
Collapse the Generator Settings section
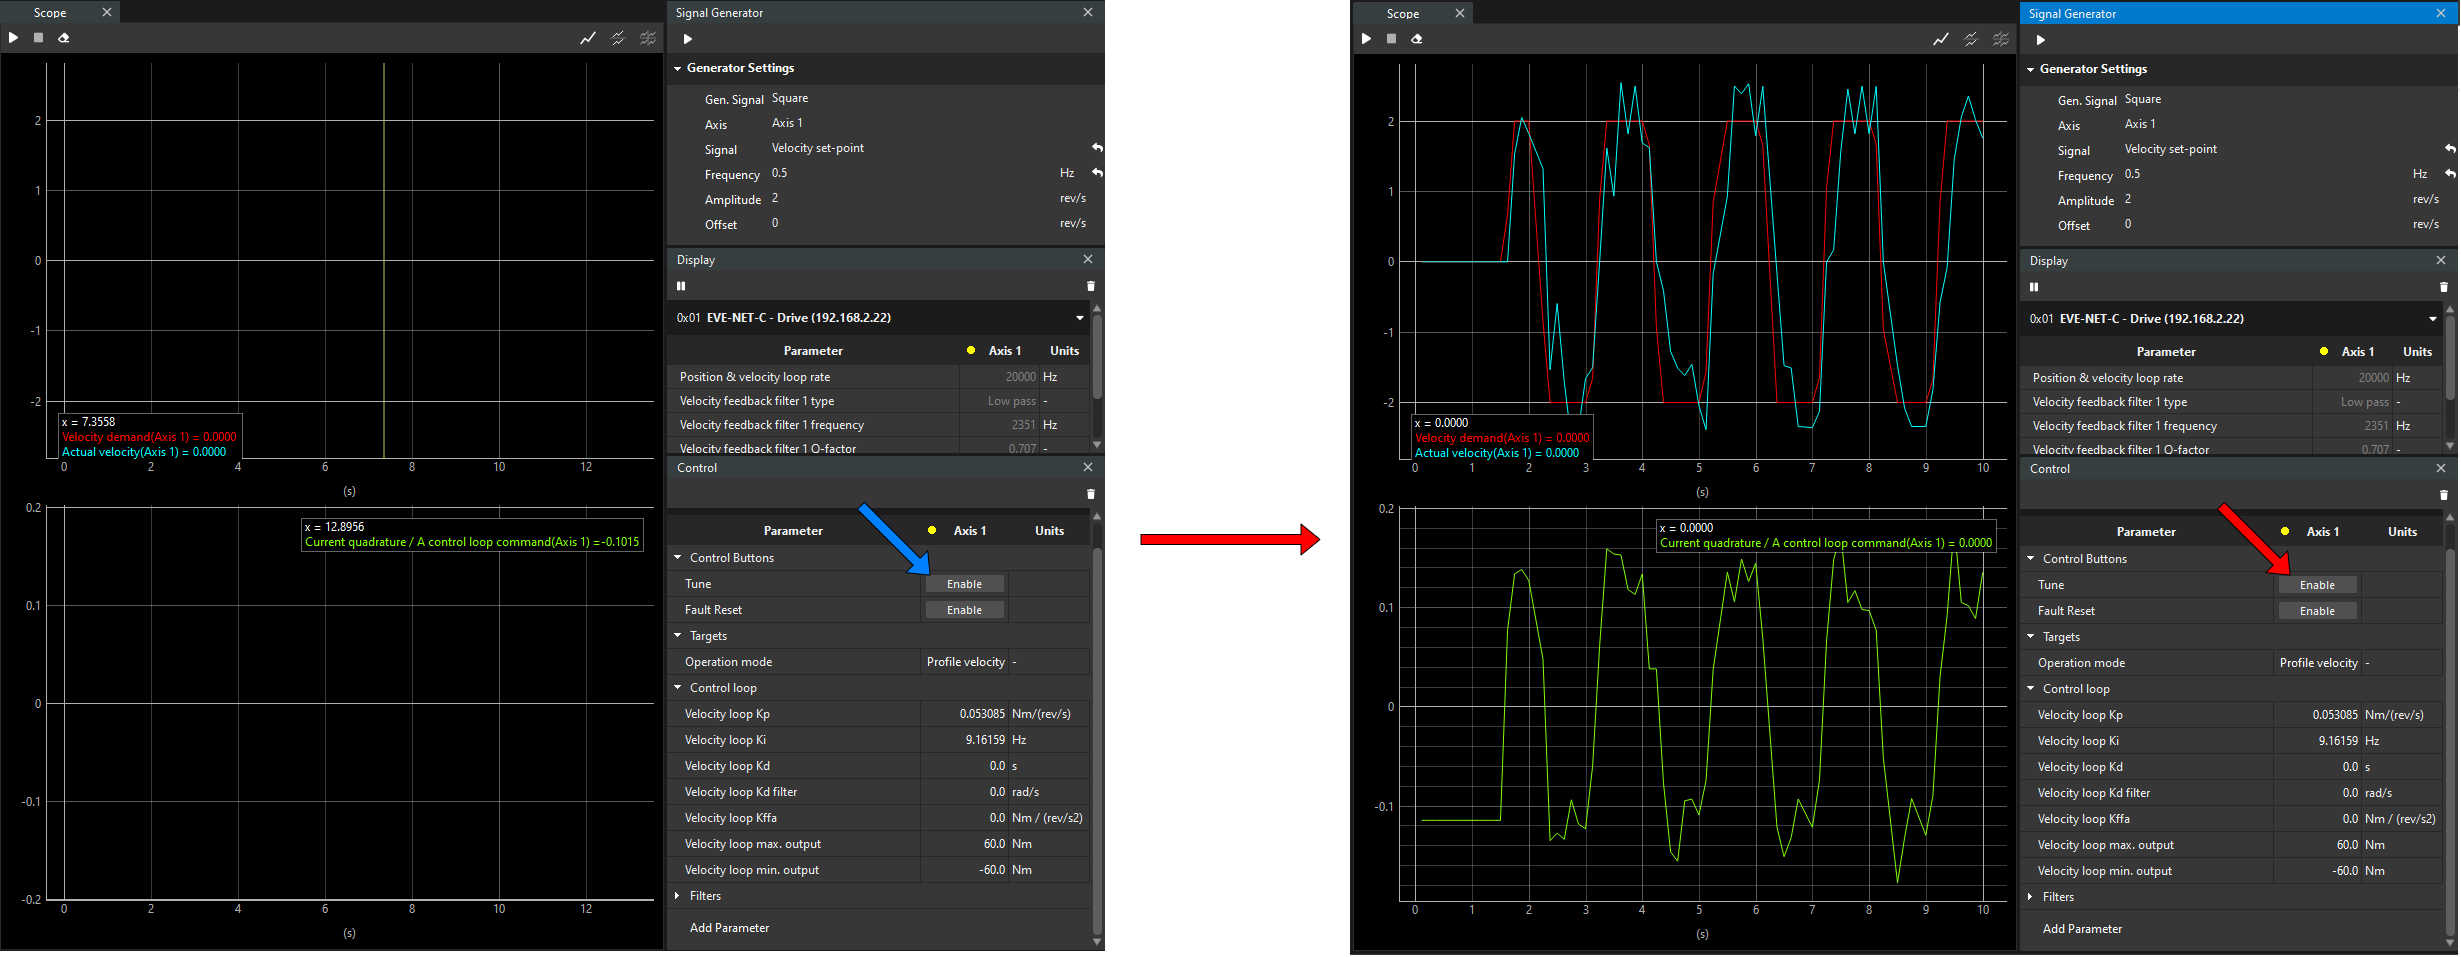[679, 68]
